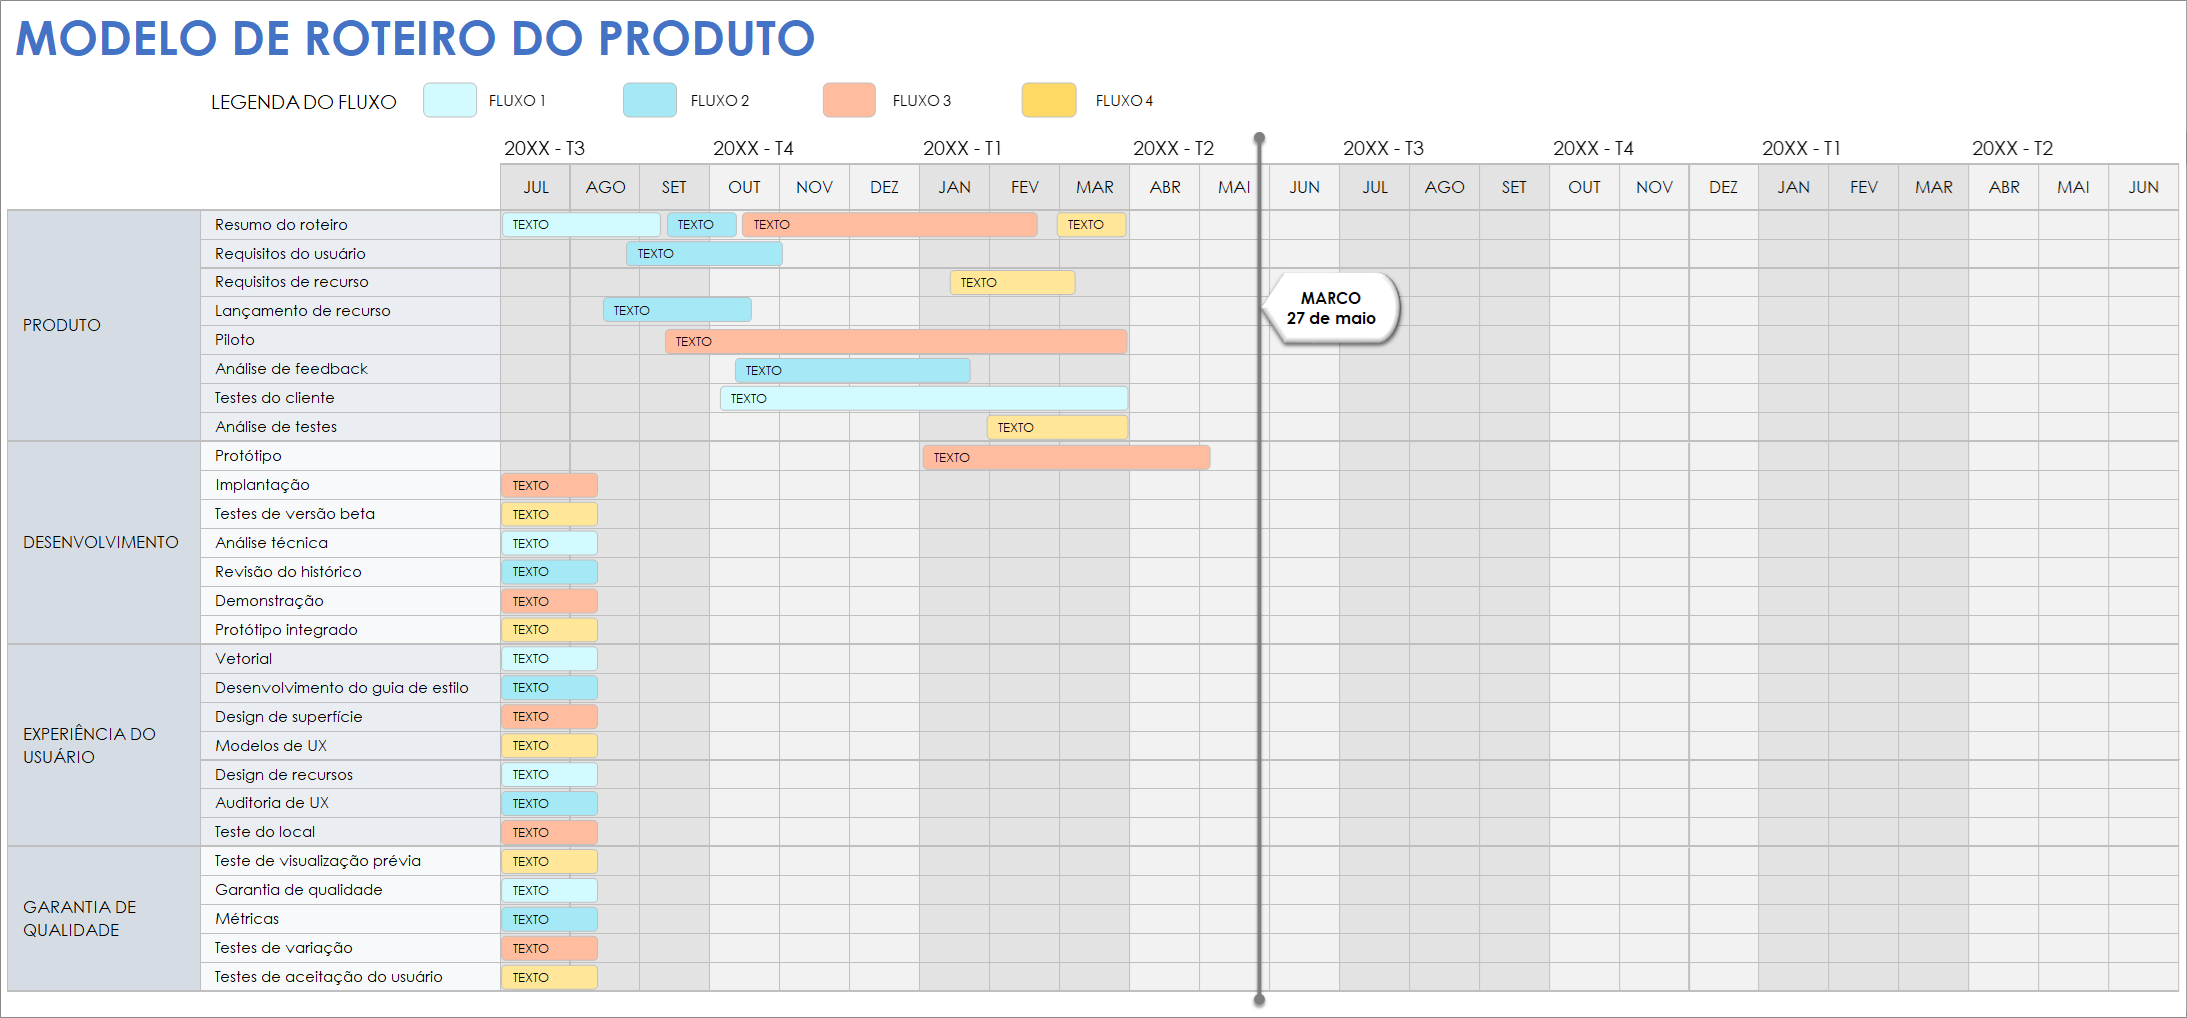
Task: Click the Fluxo 3 legend color swatch
Action: (849, 100)
